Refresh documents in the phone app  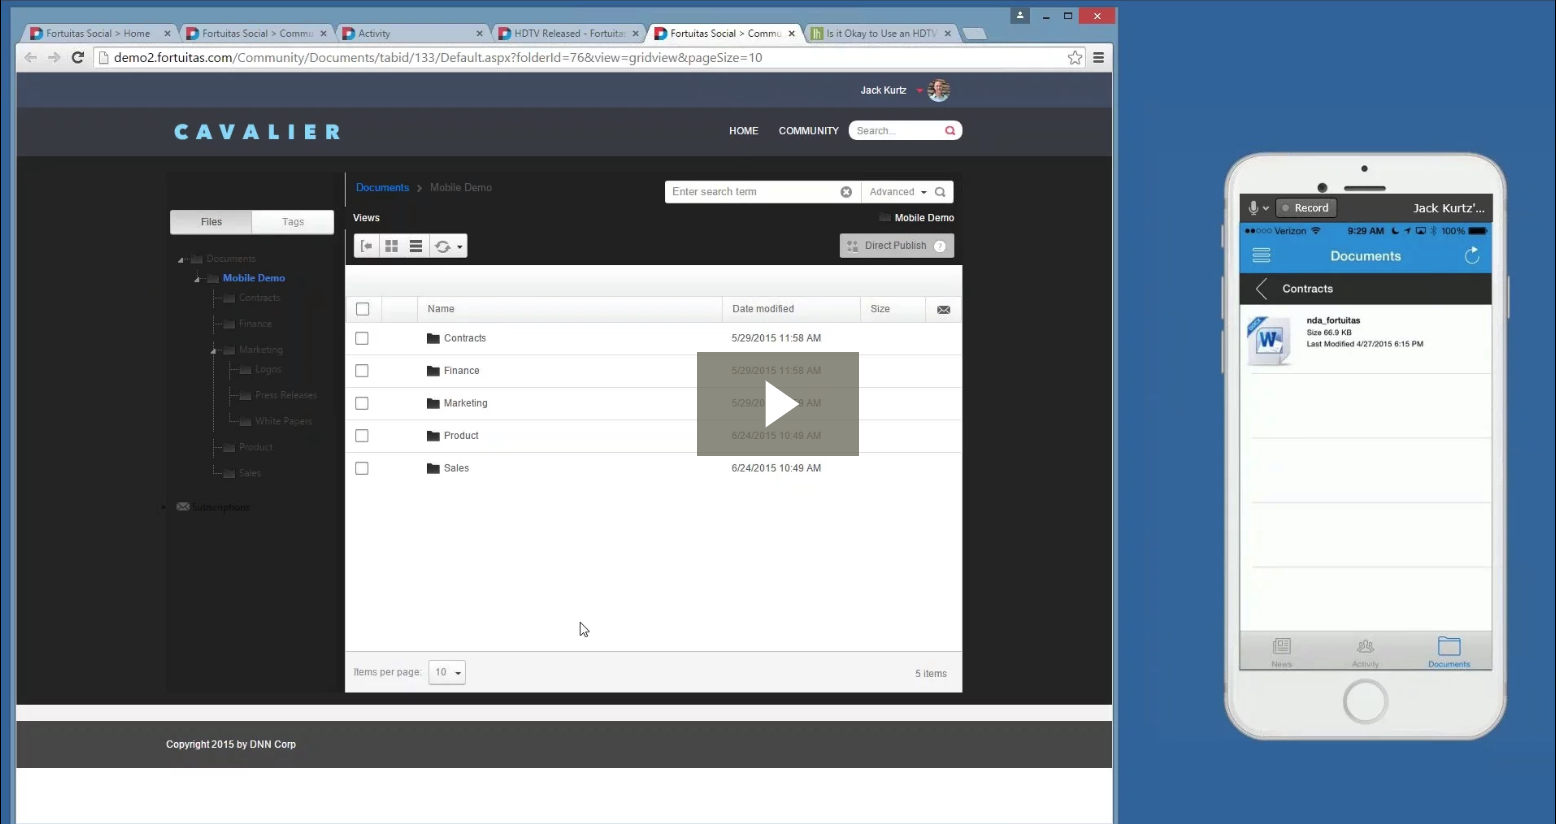click(1471, 256)
